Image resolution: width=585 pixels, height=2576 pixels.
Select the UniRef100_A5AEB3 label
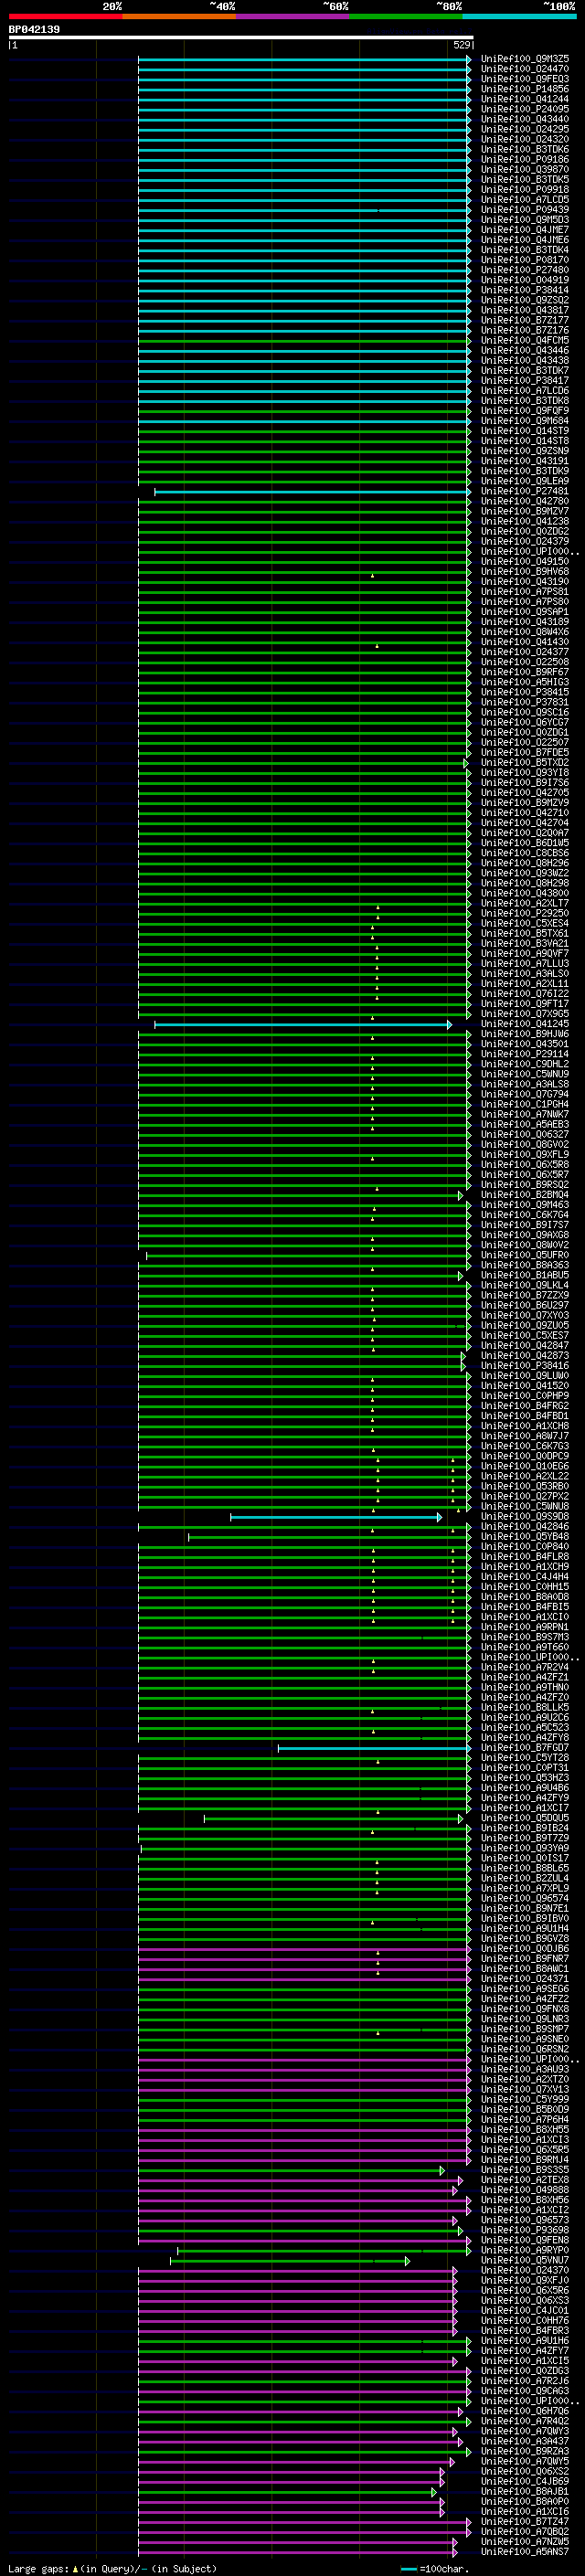(x=525, y=1125)
